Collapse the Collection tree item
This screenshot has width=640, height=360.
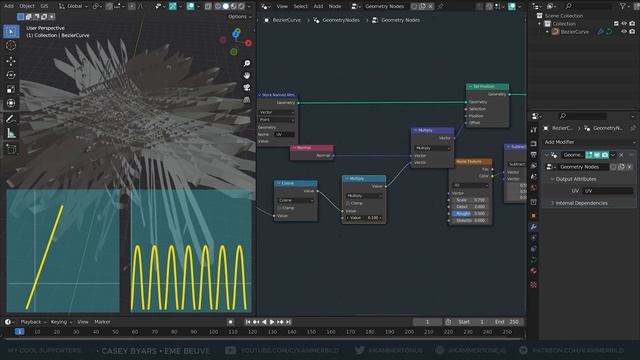point(540,24)
